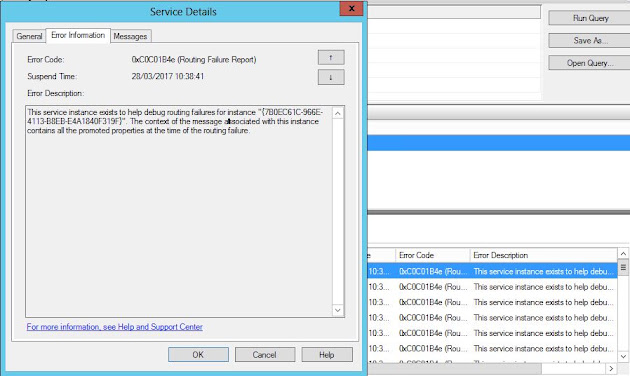This screenshot has height=376, width=630.
Task: Click the results list vertical scrollbar thumb
Action: (623, 267)
